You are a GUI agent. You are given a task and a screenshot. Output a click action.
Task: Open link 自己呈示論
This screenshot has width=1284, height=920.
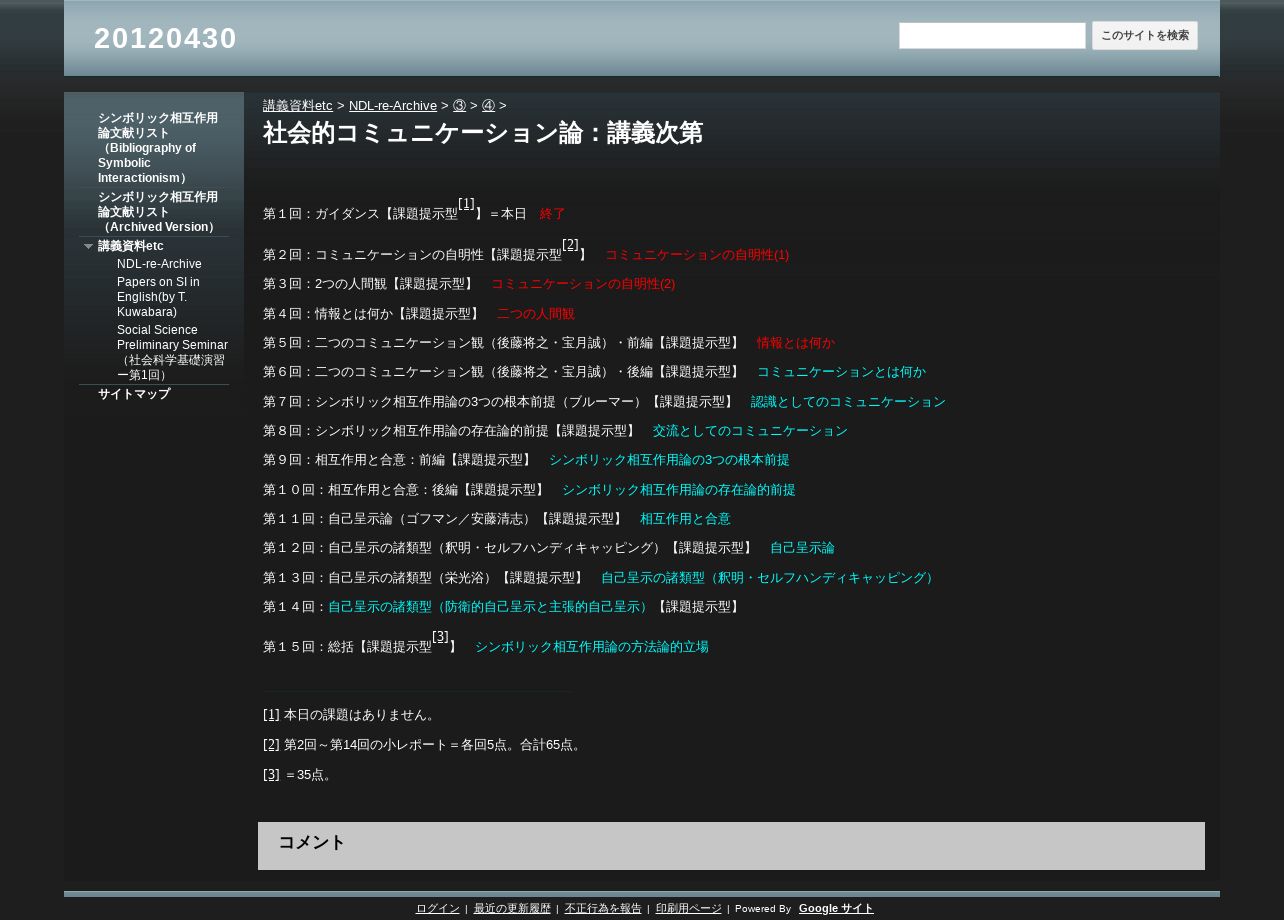pyautogui.click(x=802, y=548)
